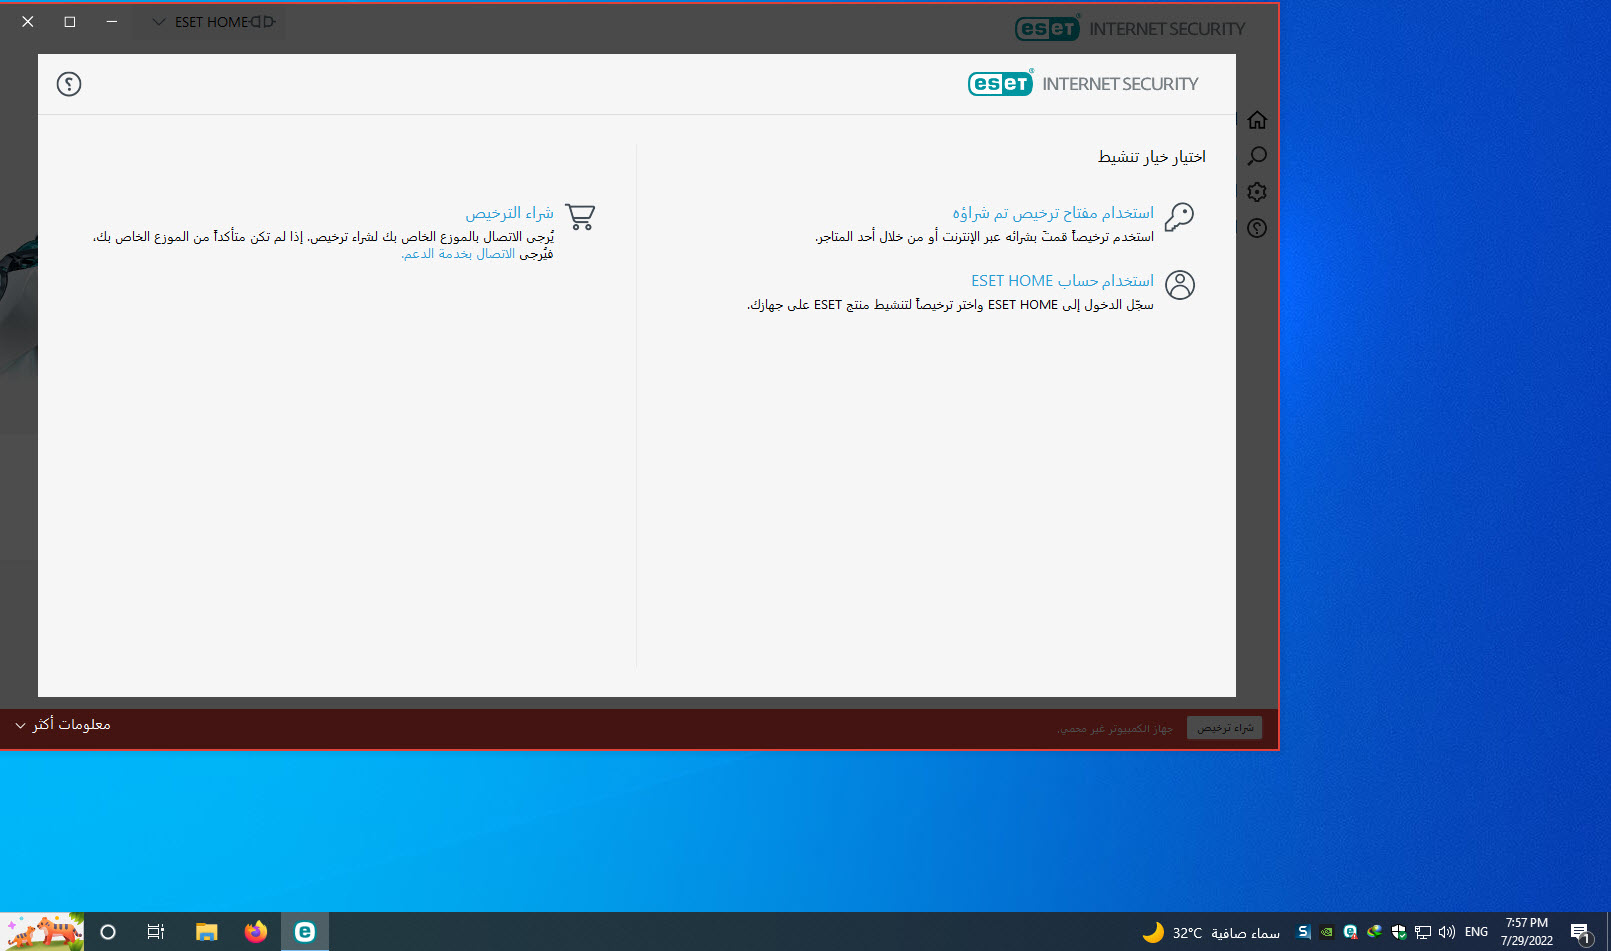Open the 'شراء الترخيص' purchase license link
Screen dimensions: 1611x951
(x=509, y=213)
